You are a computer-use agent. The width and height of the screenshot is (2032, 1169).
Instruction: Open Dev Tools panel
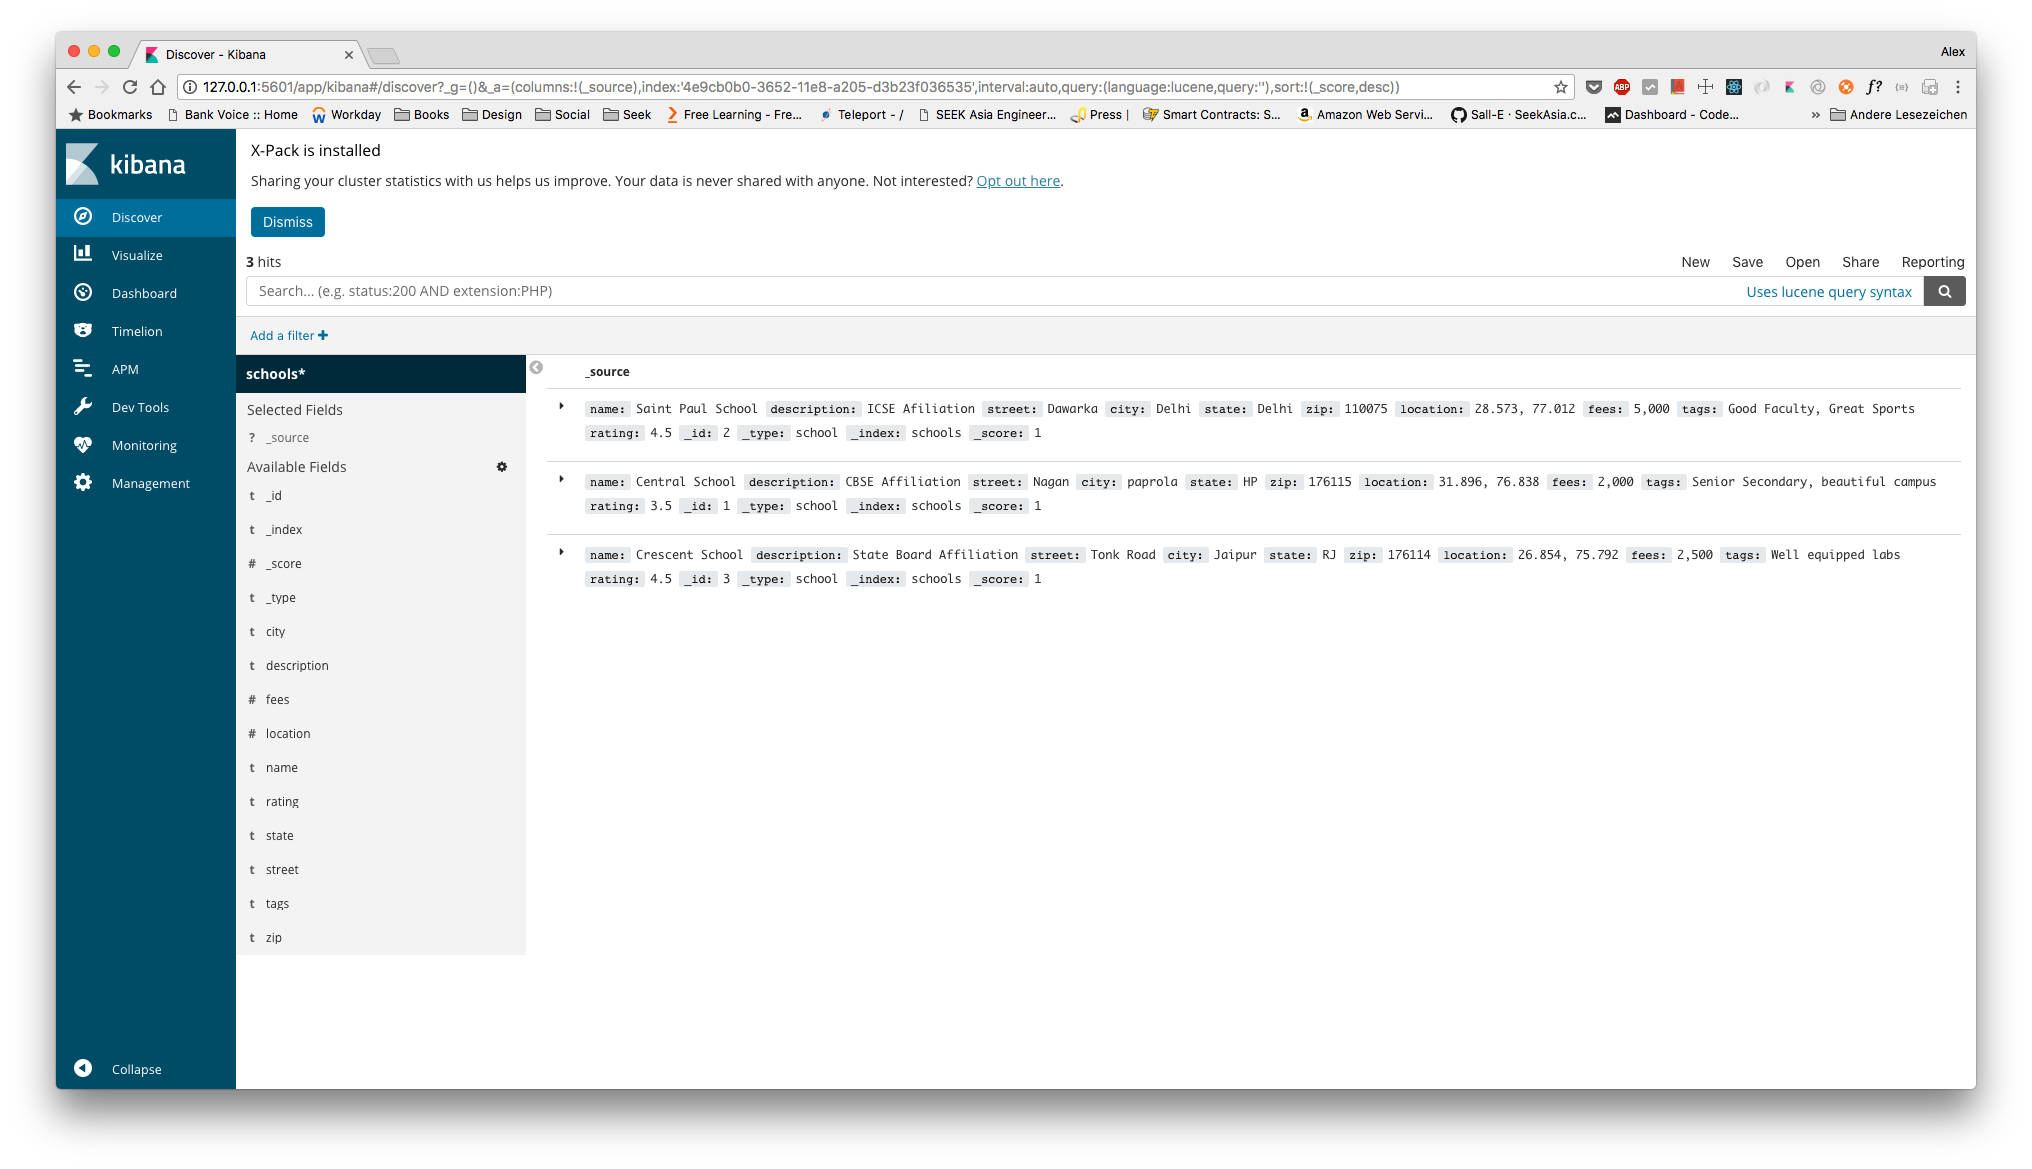(x=141, y=406)
